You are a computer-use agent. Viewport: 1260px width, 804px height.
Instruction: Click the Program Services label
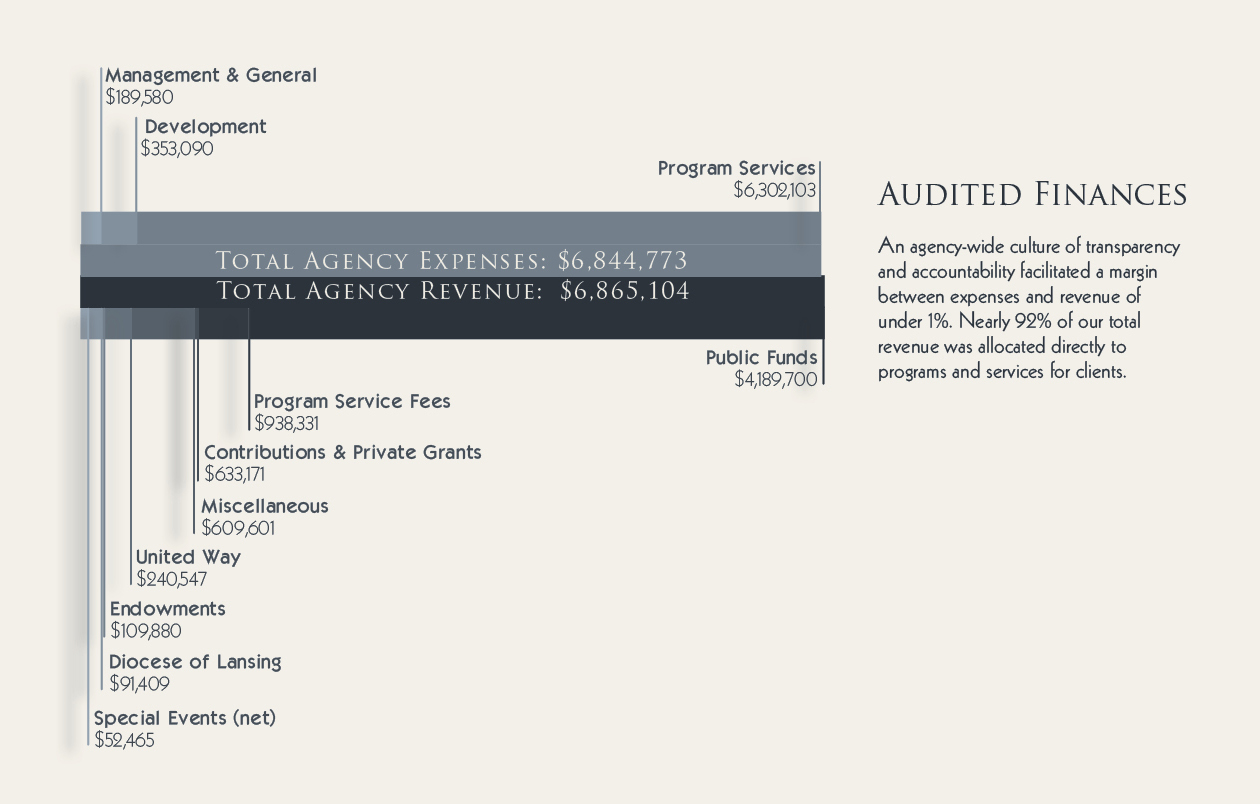click(736, 168)
